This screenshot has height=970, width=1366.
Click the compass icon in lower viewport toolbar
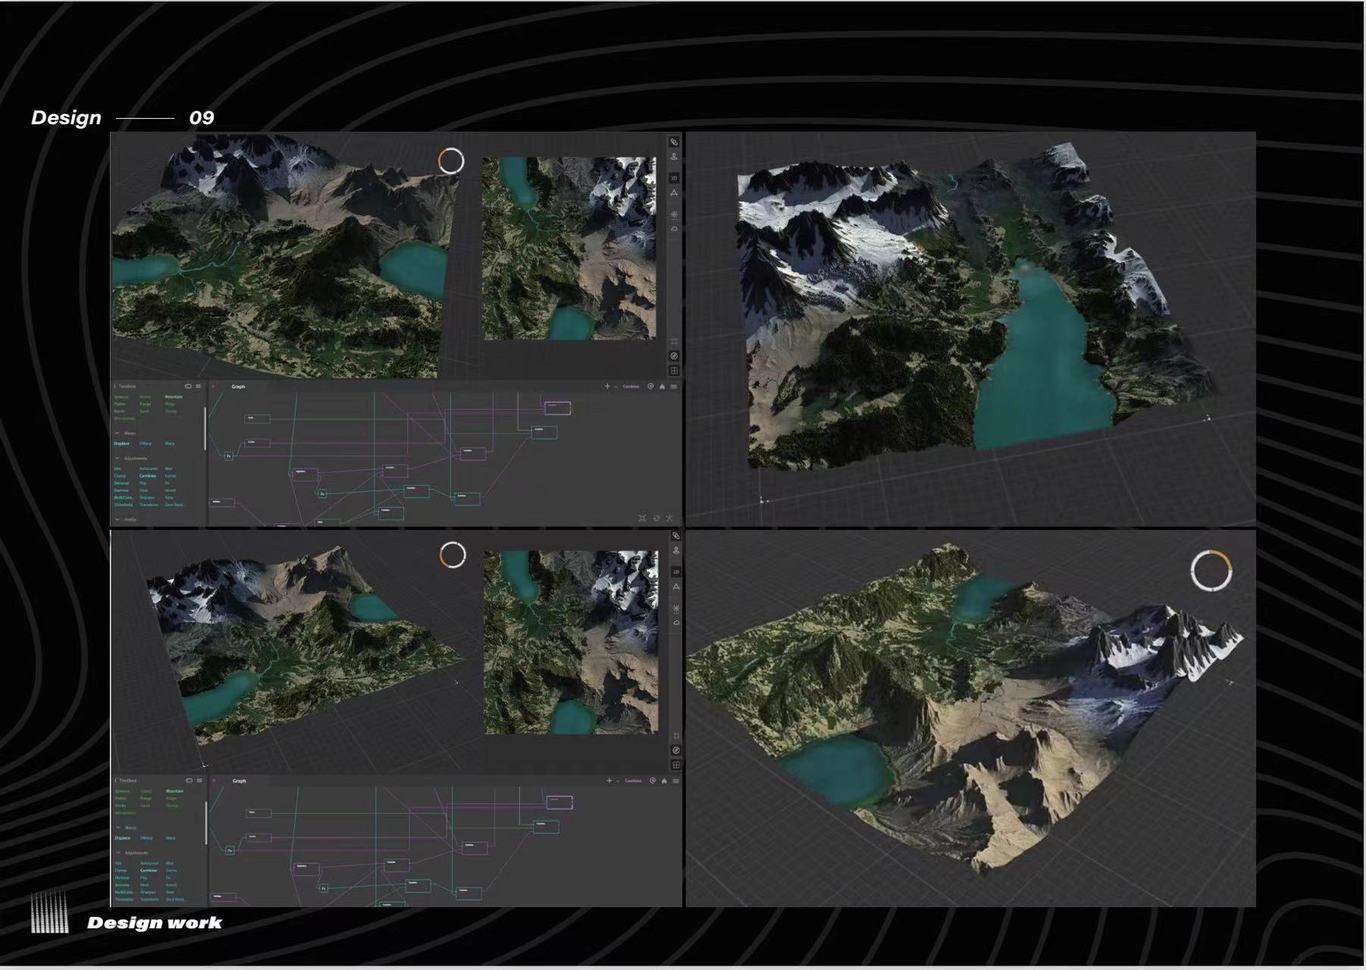click(x=676, y=750)
